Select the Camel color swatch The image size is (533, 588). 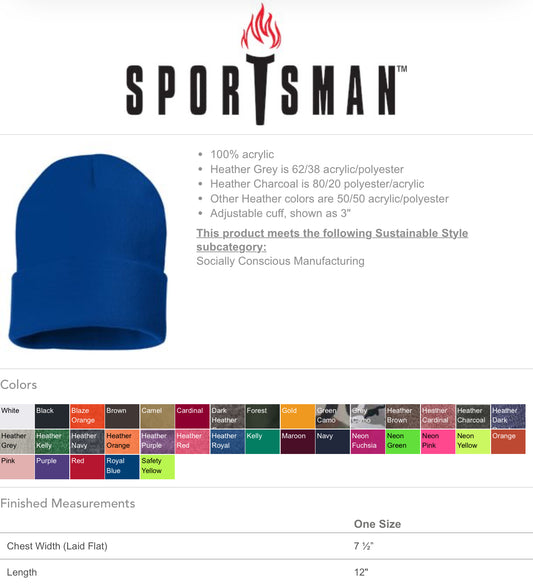[157, 416]
